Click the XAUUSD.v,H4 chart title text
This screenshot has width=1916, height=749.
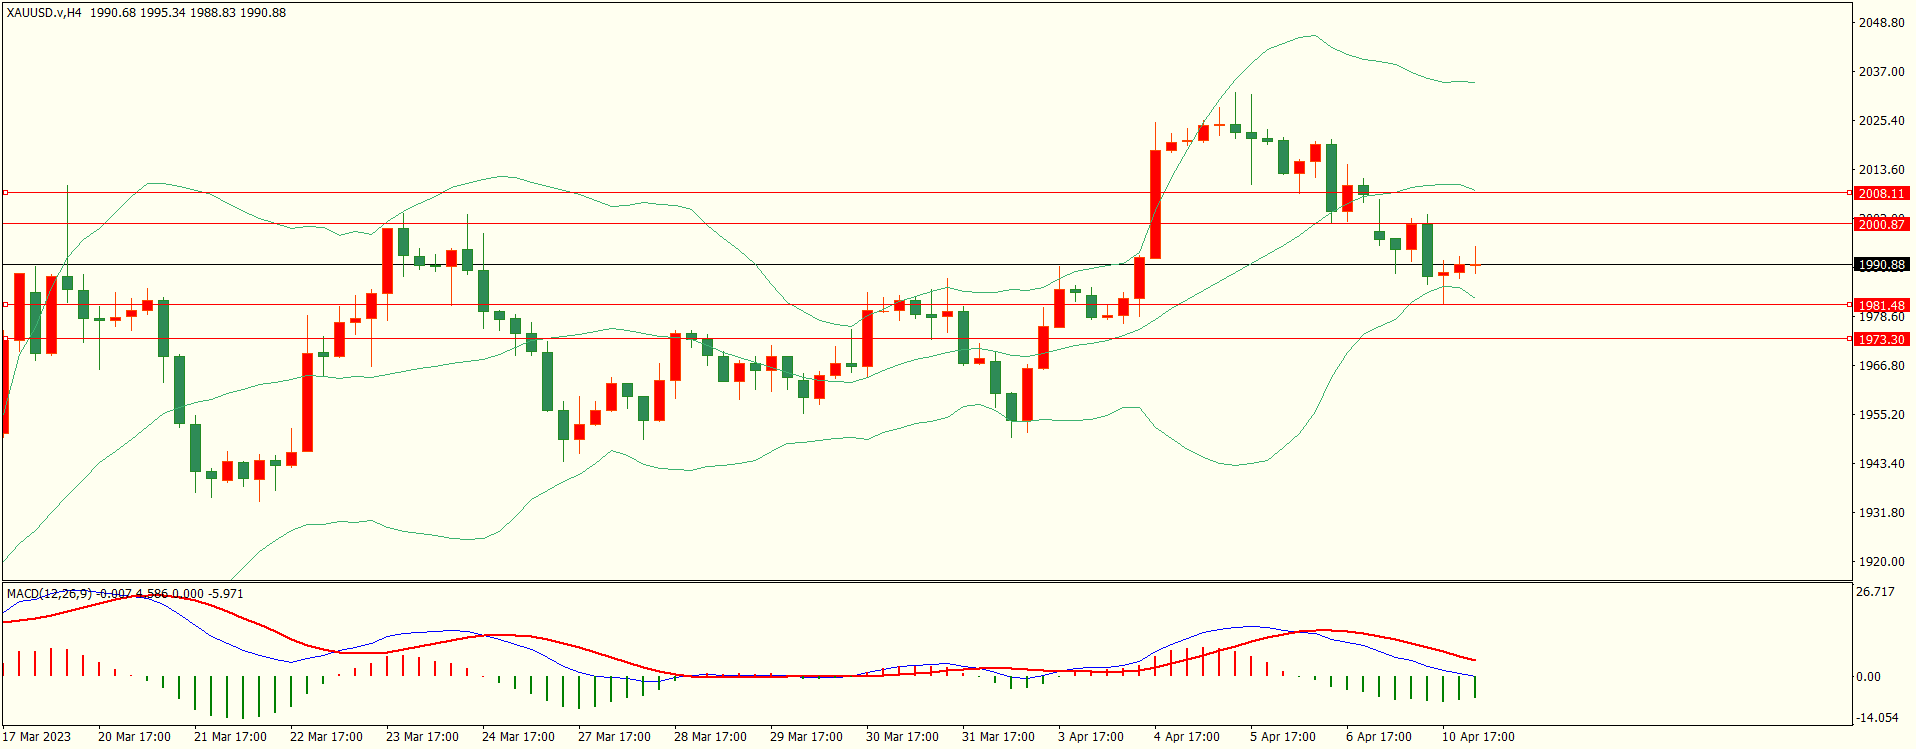pos(44,13)
